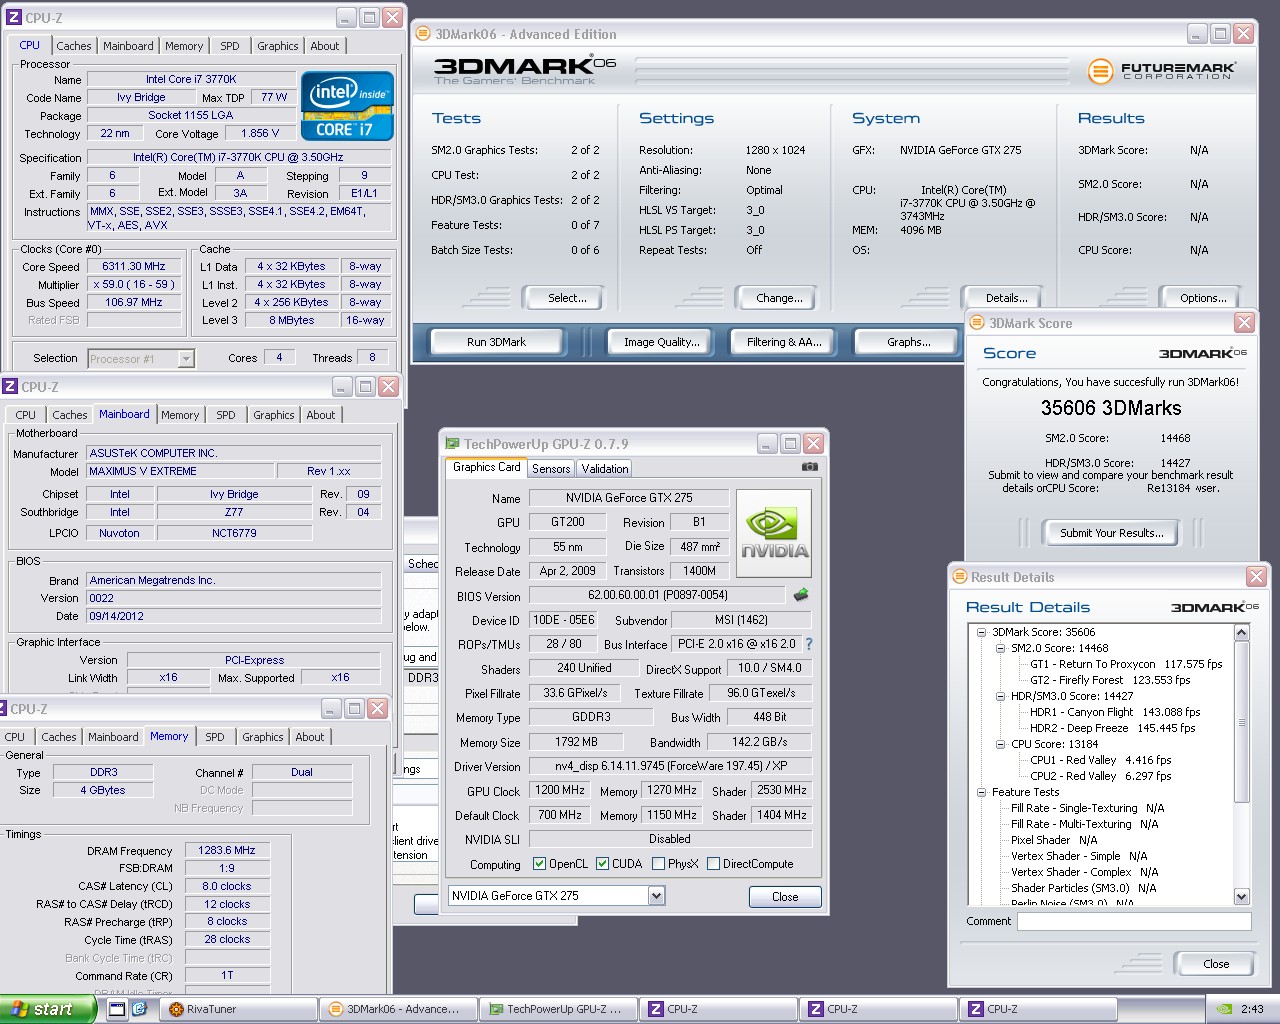The height and width of the screenshot is (1024, 1280).
Task: Click the NVIDIA logo in GPU-Z
Action: [x=774, y=534]
